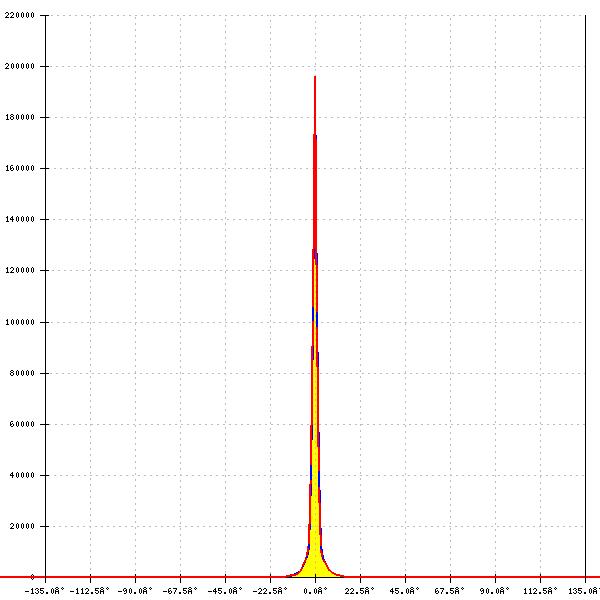Click the 60000 y-axis label
The width and height of the screenshot is (600, 600).
[x=22, y=424]
